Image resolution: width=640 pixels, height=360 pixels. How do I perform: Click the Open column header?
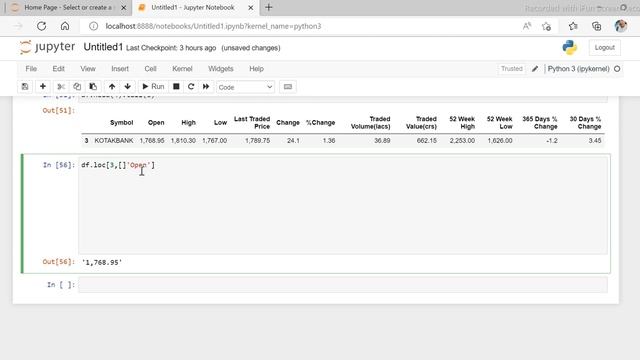156,122
